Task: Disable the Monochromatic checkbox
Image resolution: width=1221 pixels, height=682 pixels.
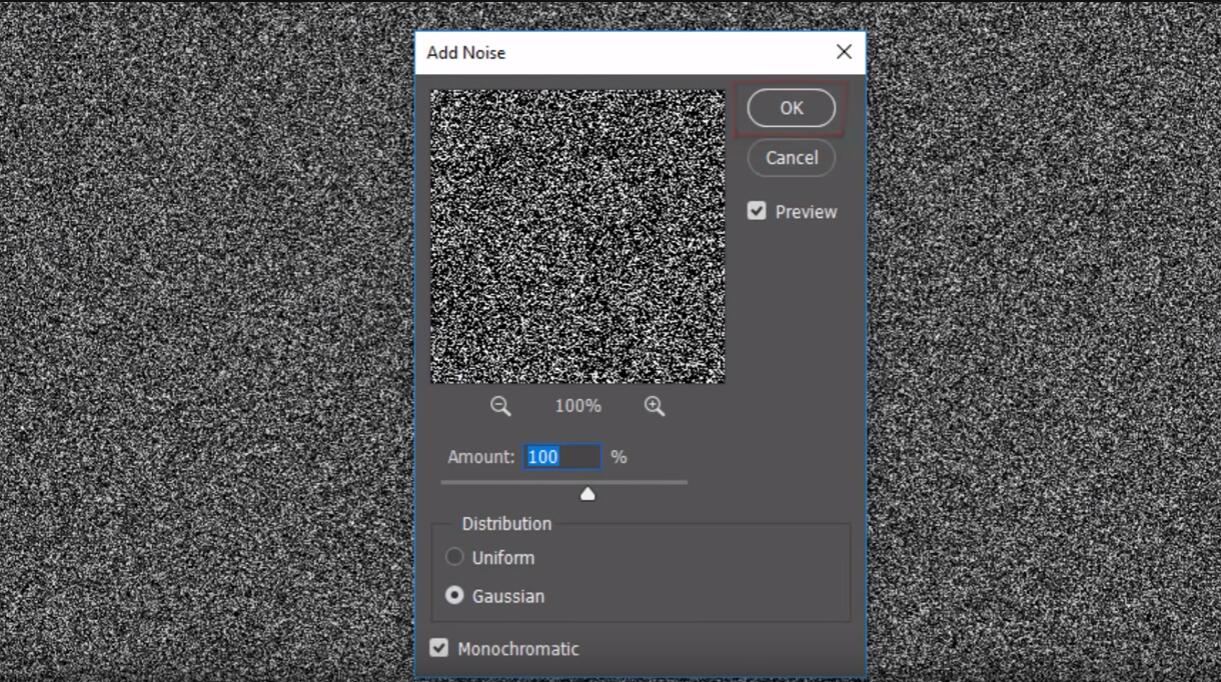Action: coord(439,648)
